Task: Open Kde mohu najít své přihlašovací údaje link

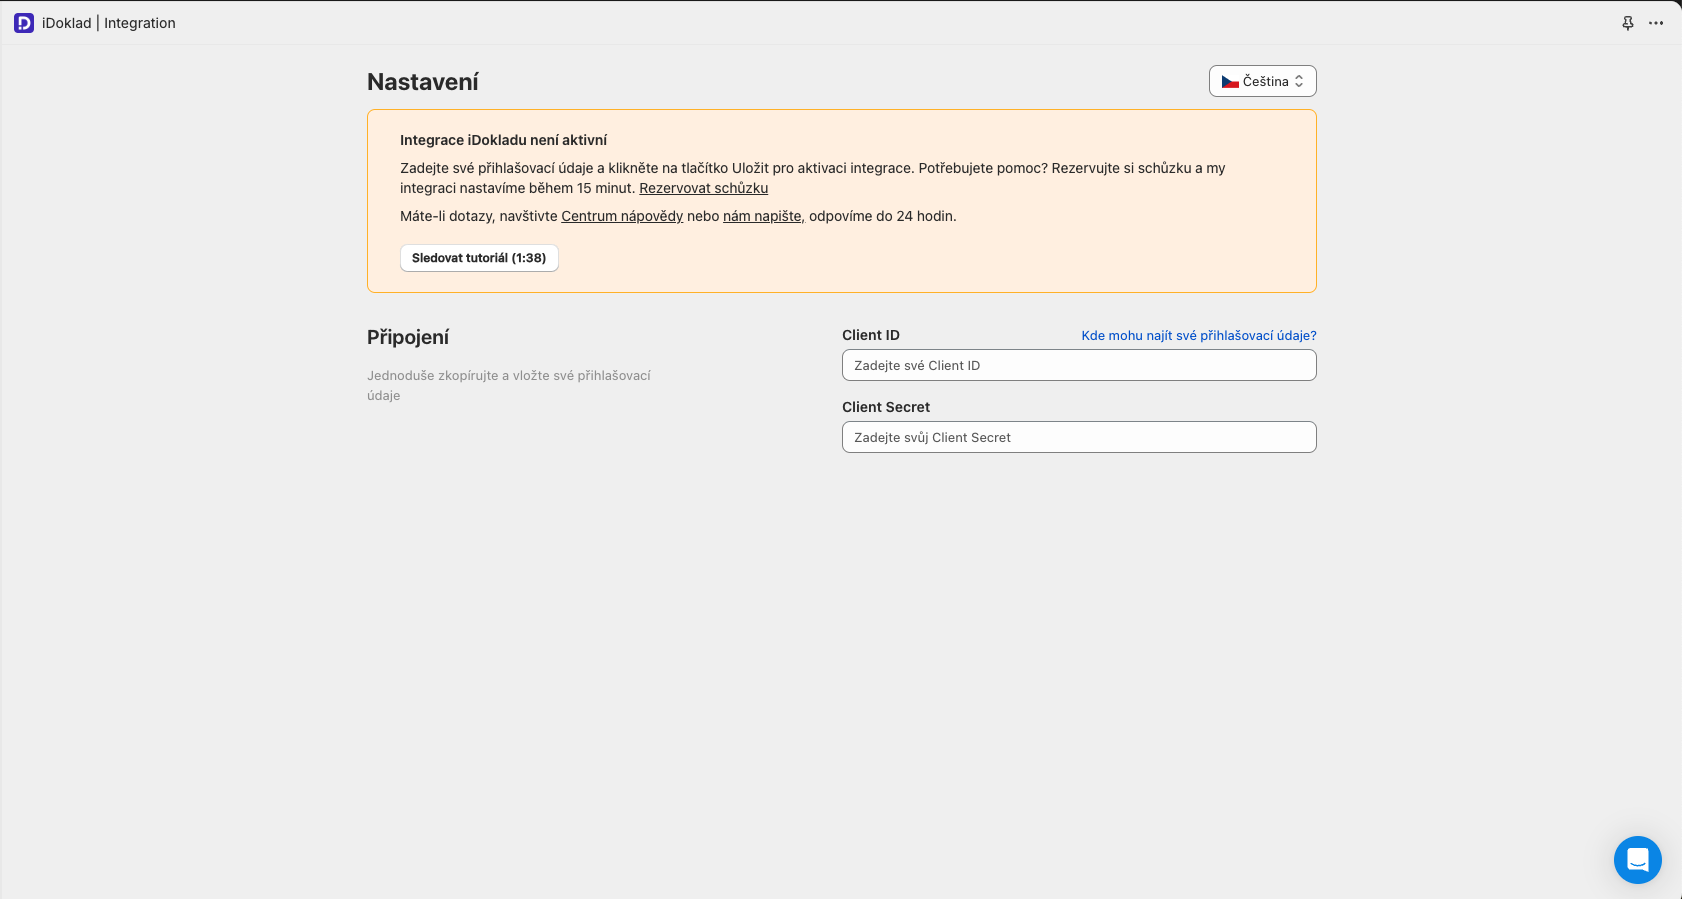Action: pos(1198,336)
